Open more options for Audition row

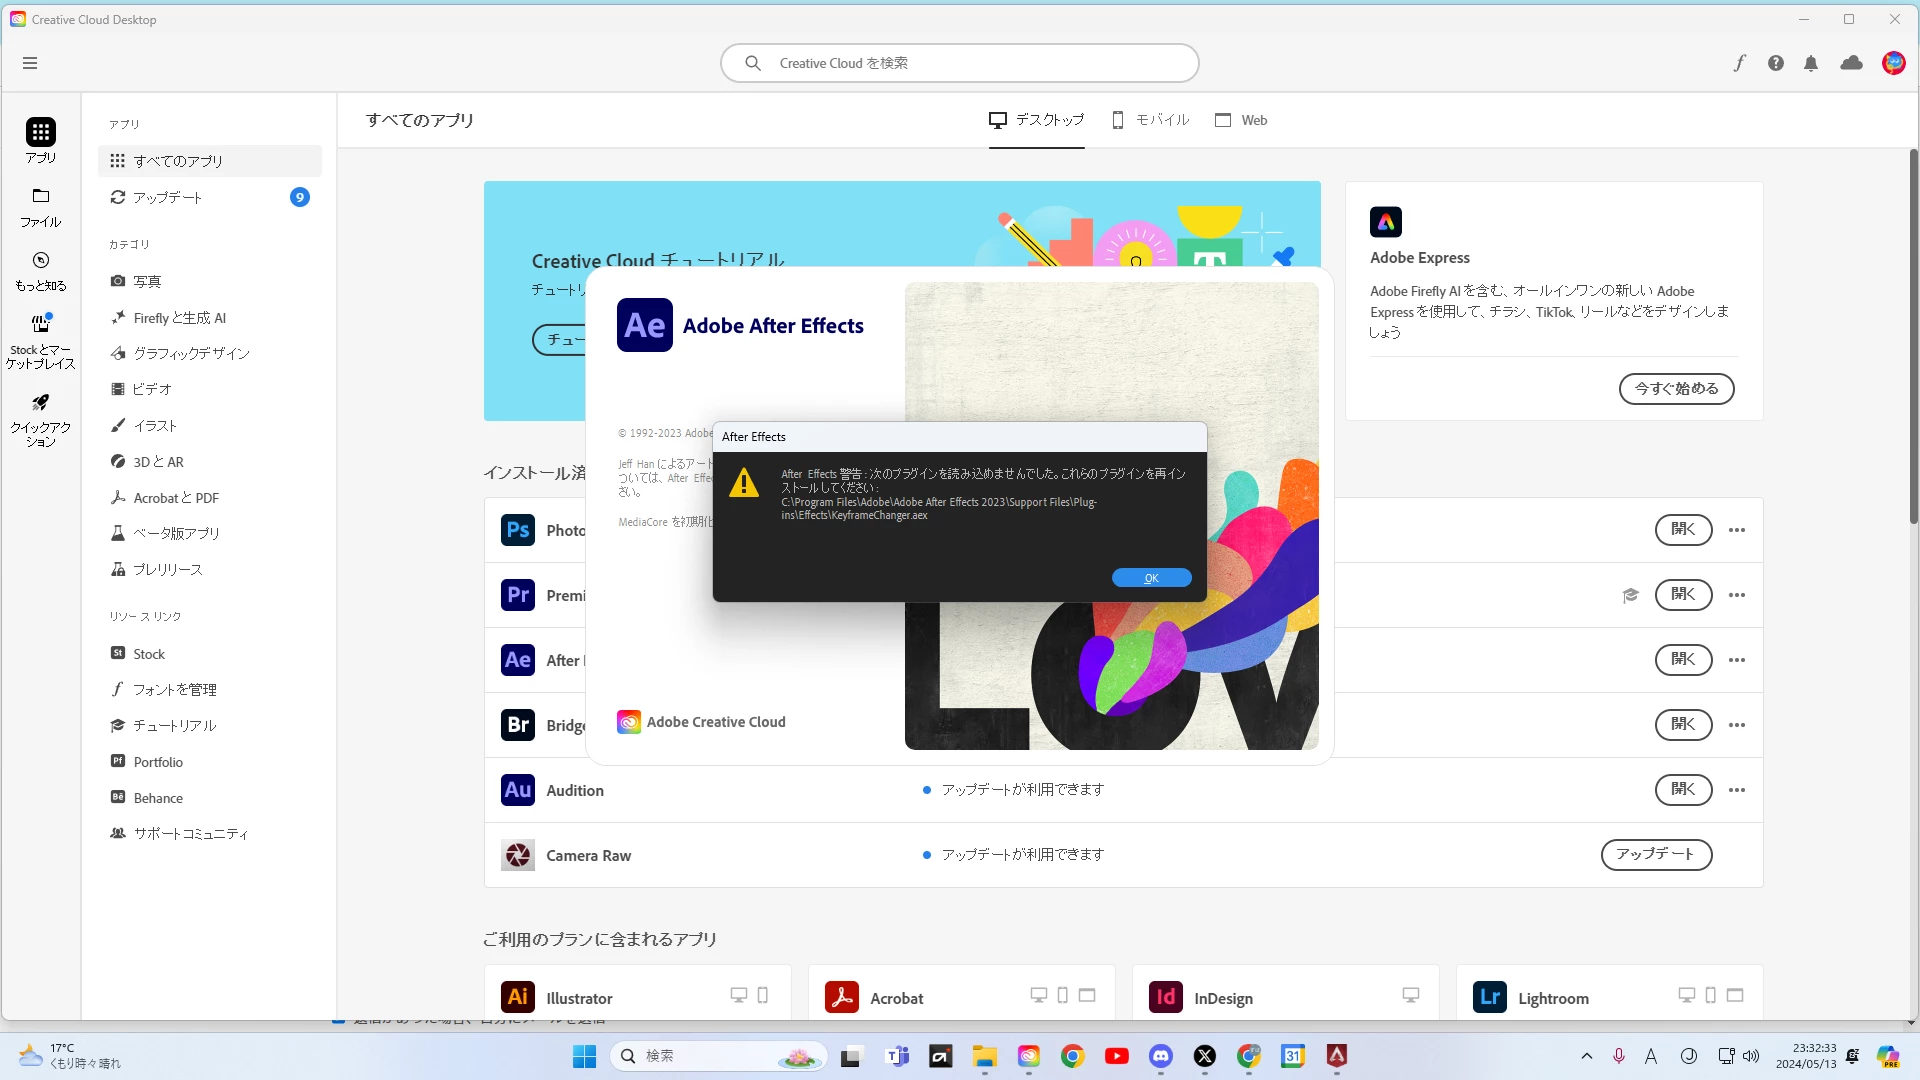pos(1737,790)
